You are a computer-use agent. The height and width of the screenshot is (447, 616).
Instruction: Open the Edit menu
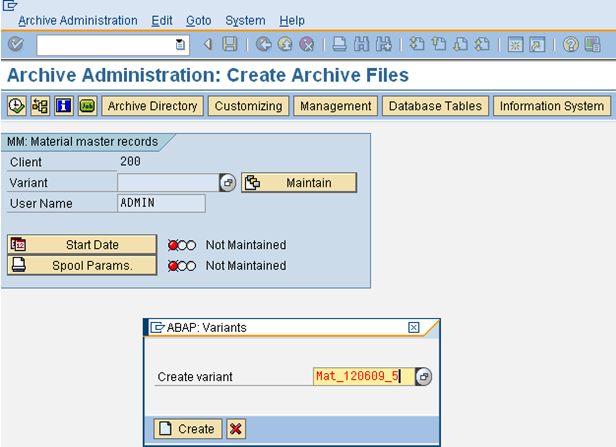tap(162, 20)
